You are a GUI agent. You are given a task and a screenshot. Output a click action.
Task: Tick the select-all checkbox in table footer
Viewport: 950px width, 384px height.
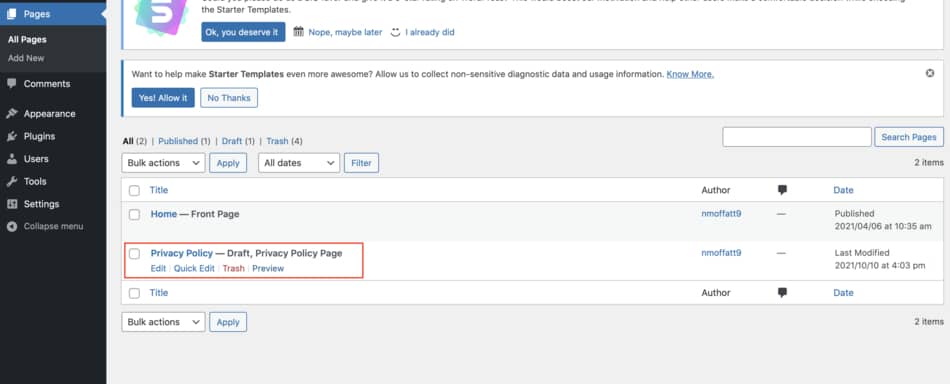pos(135,293)
